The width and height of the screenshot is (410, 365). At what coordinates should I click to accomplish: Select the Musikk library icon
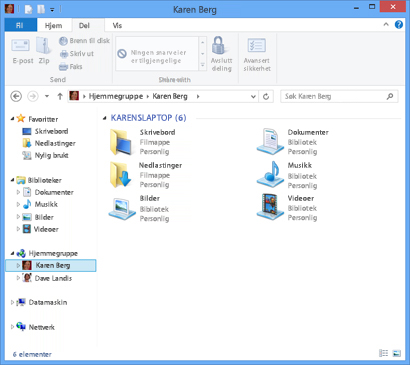(x=270, y=175)
